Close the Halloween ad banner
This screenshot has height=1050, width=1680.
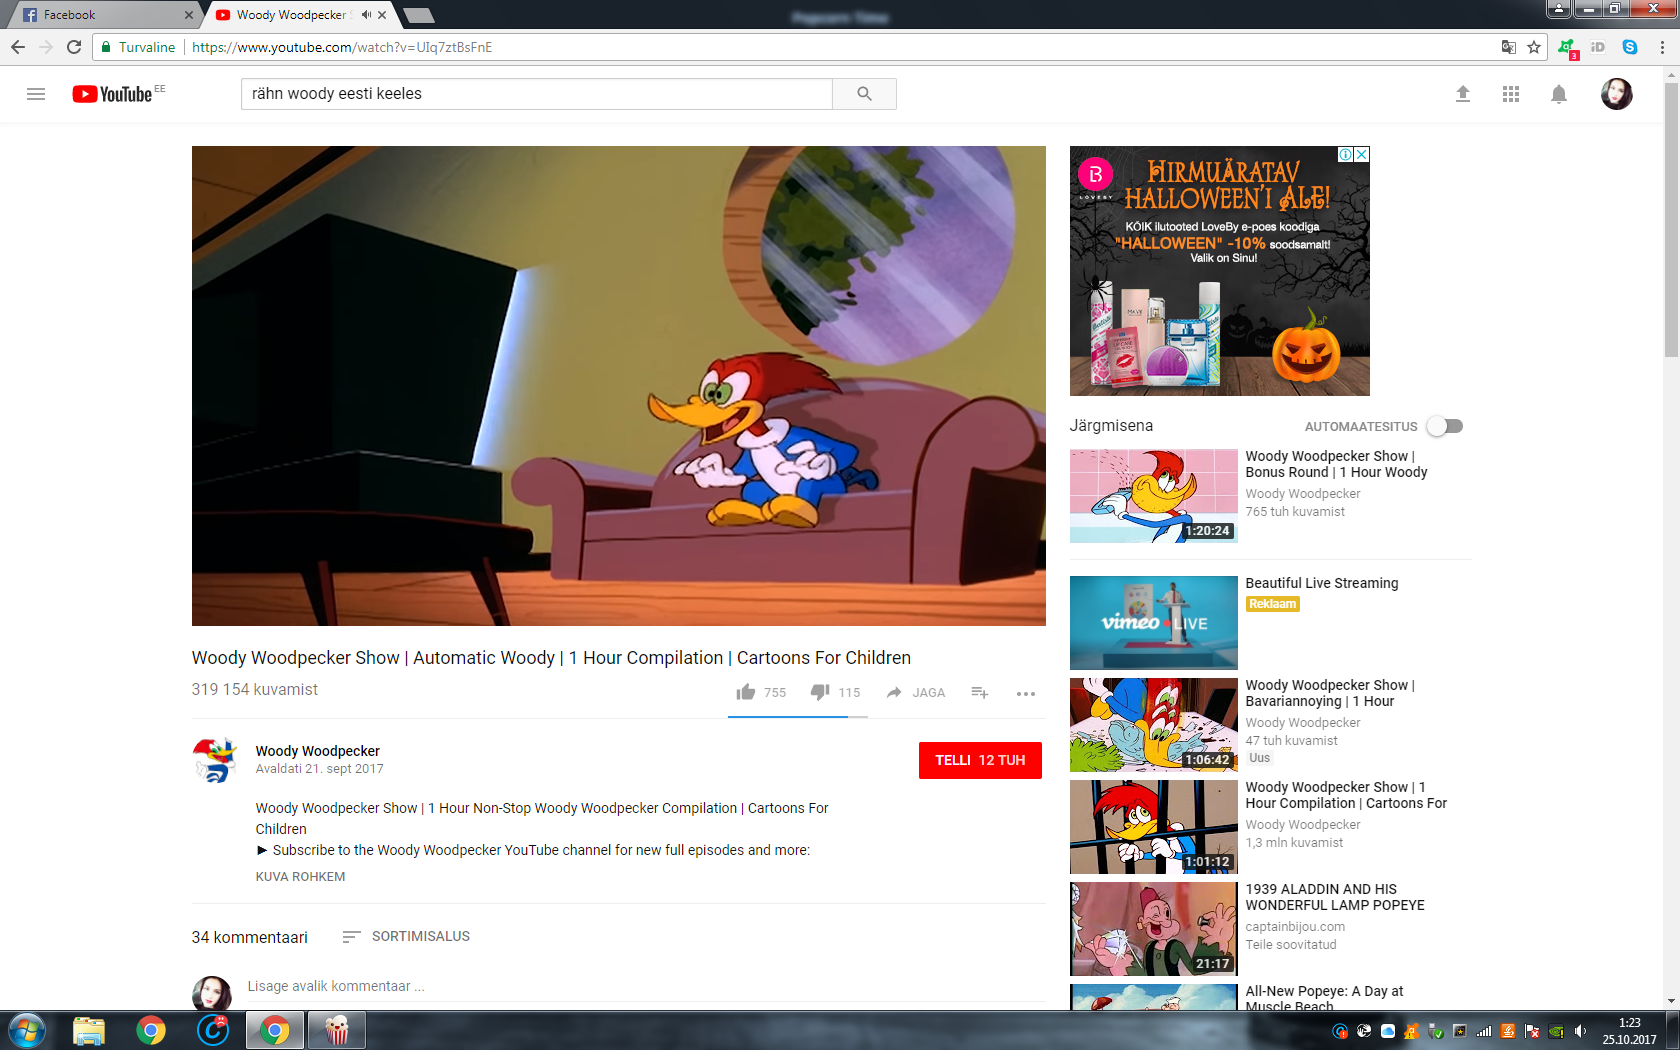pos(1361,155)
